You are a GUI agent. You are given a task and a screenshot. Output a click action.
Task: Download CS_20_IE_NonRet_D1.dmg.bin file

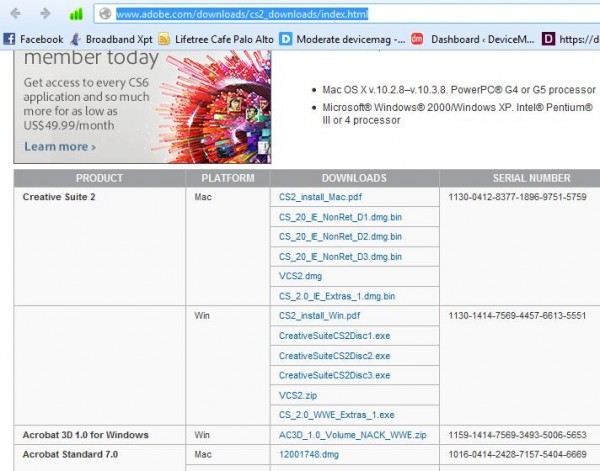pyautogui.click(x=340, y=217)
